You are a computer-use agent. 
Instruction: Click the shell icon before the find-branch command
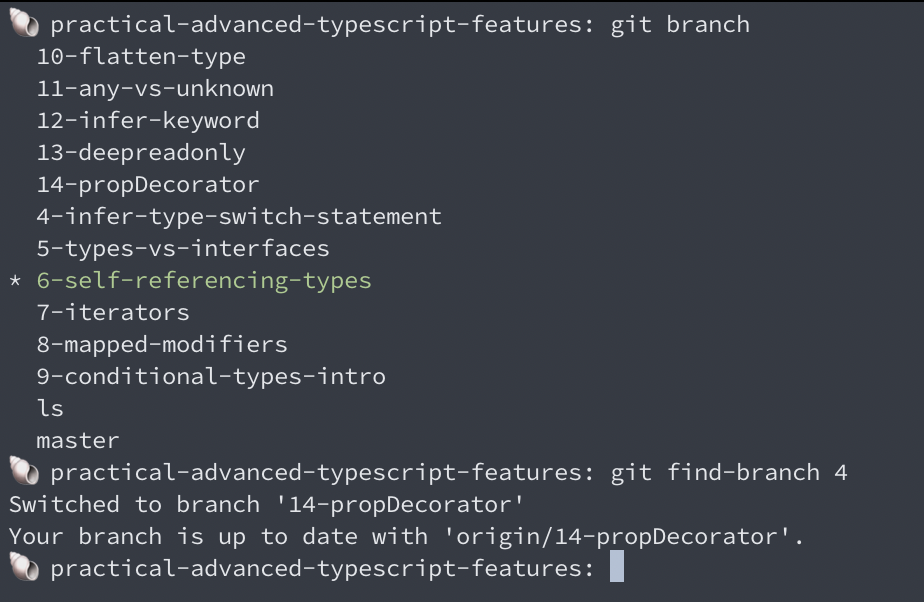point(24,471)
